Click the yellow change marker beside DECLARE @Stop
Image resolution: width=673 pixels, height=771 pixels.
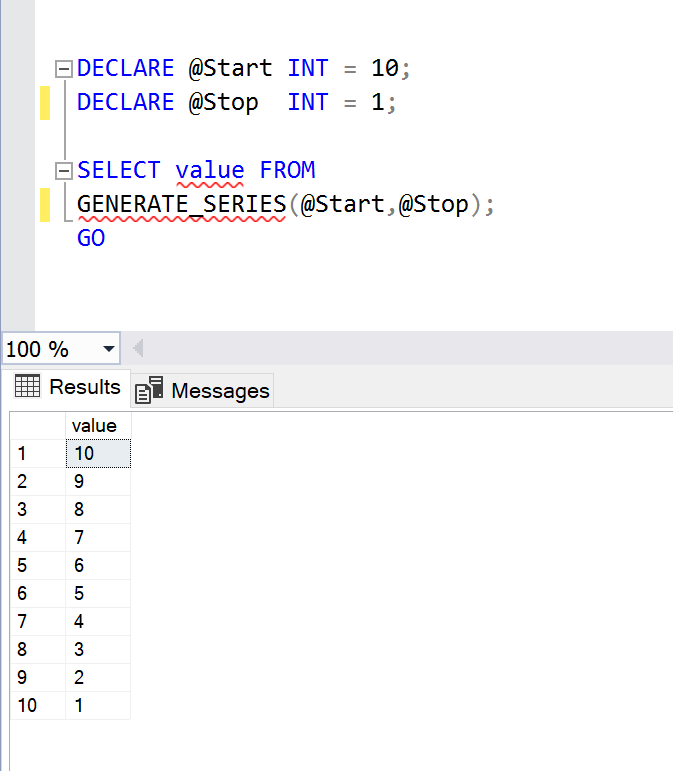point(44,103)
